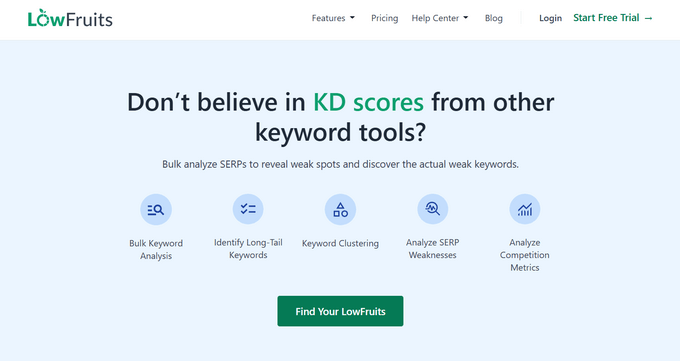The image size is (680, 361).
Task: Expand the Features dropdown menu
Action: 333,18
